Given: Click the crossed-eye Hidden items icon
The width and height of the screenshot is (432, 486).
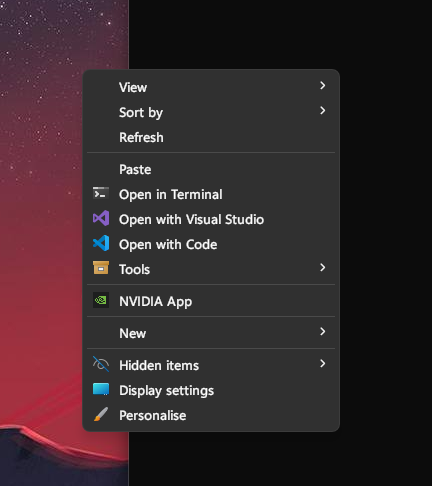Looking at the screenshot, I should tap(101, 364).
